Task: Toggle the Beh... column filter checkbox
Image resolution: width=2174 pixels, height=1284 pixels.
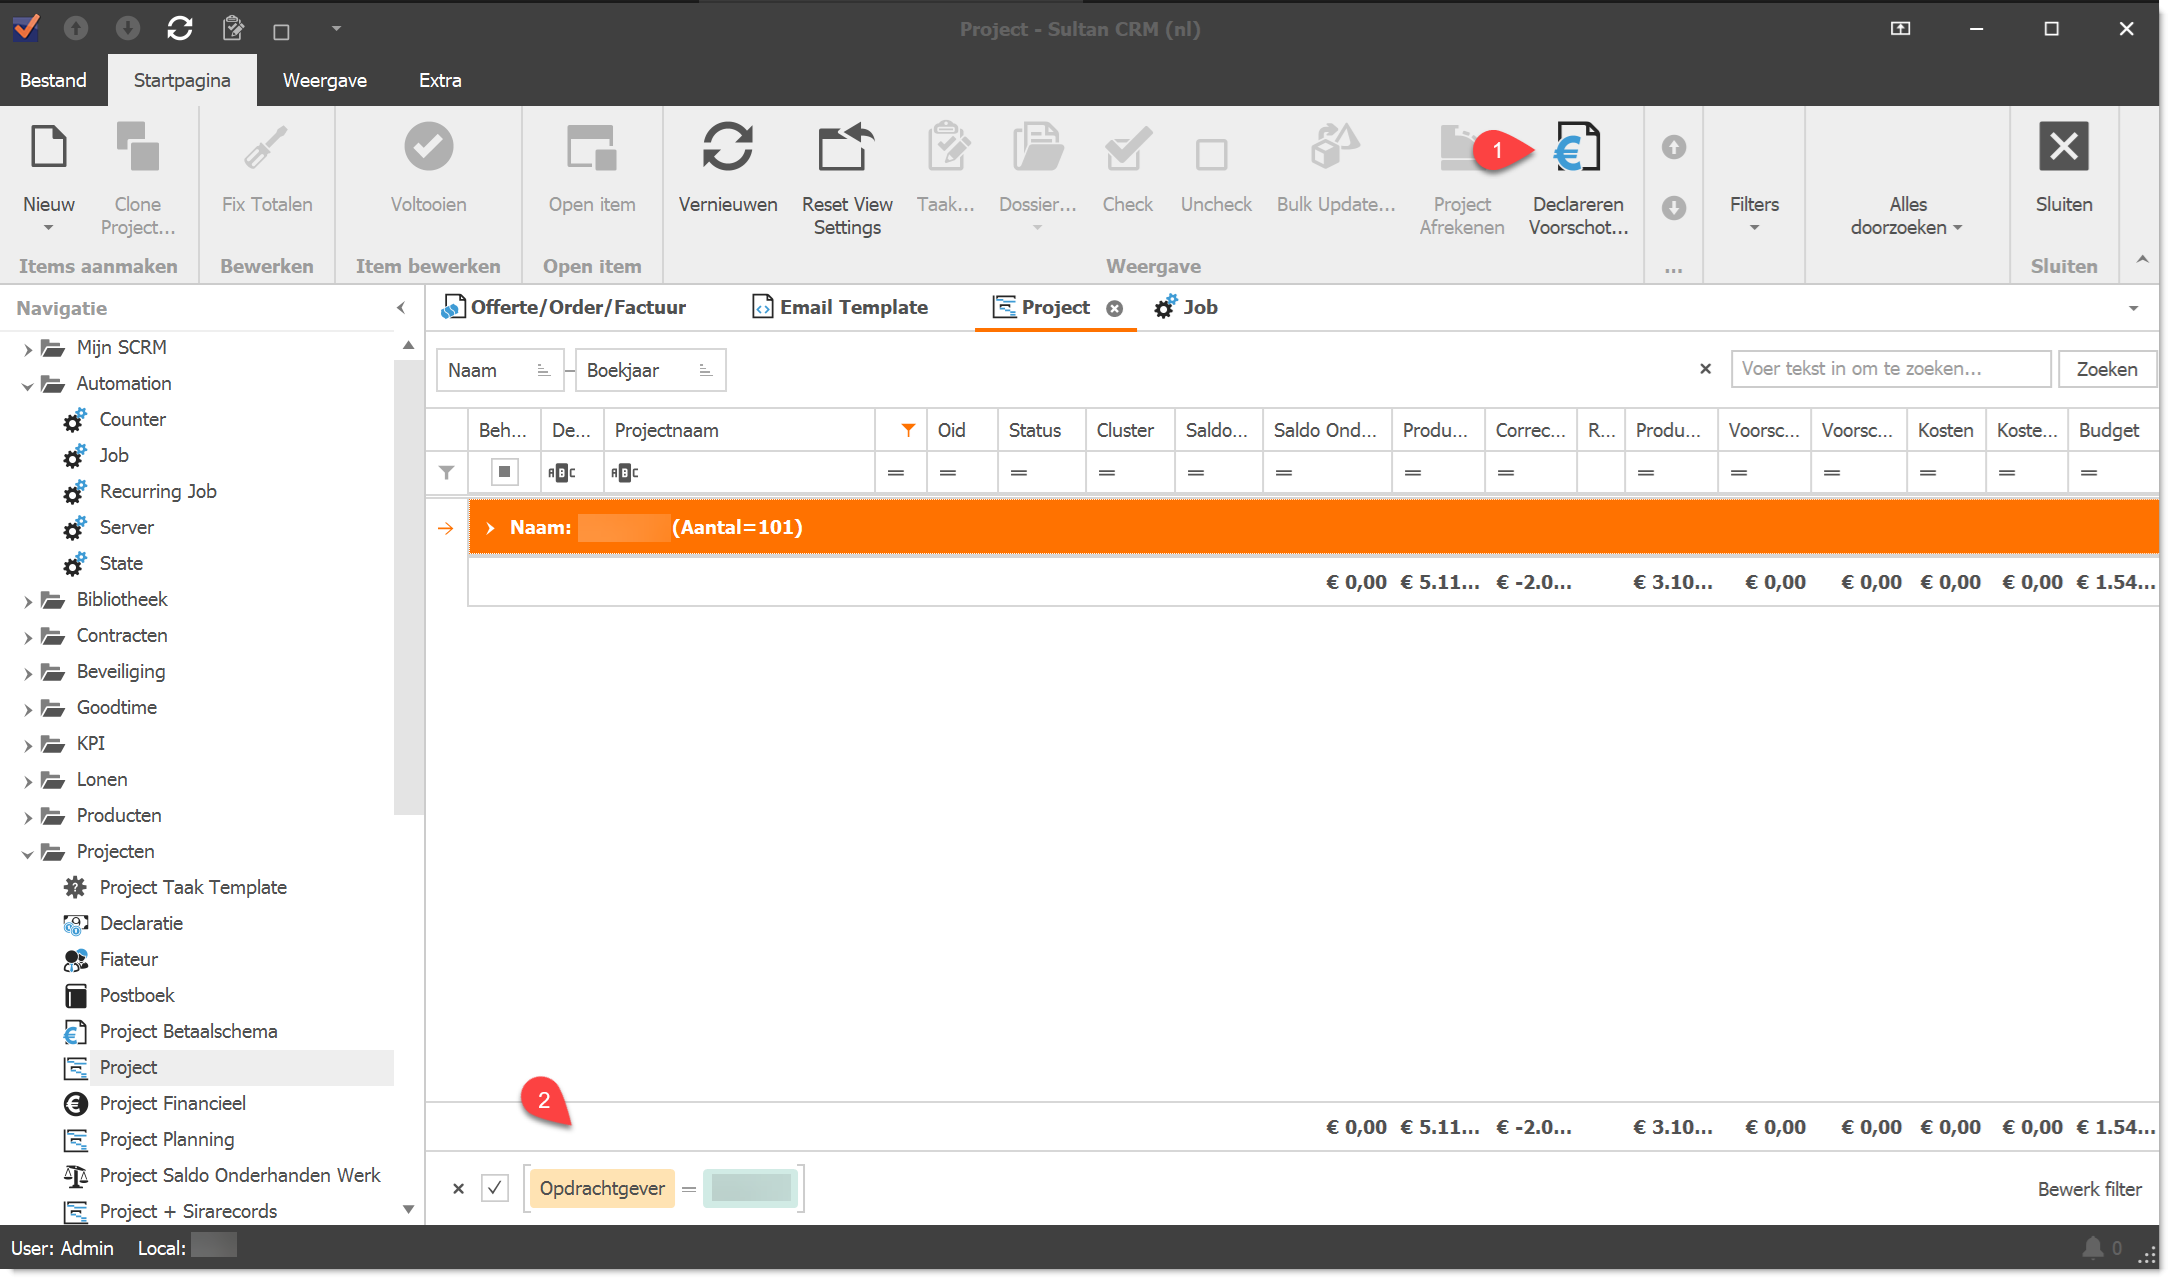Action: point(504,472)
